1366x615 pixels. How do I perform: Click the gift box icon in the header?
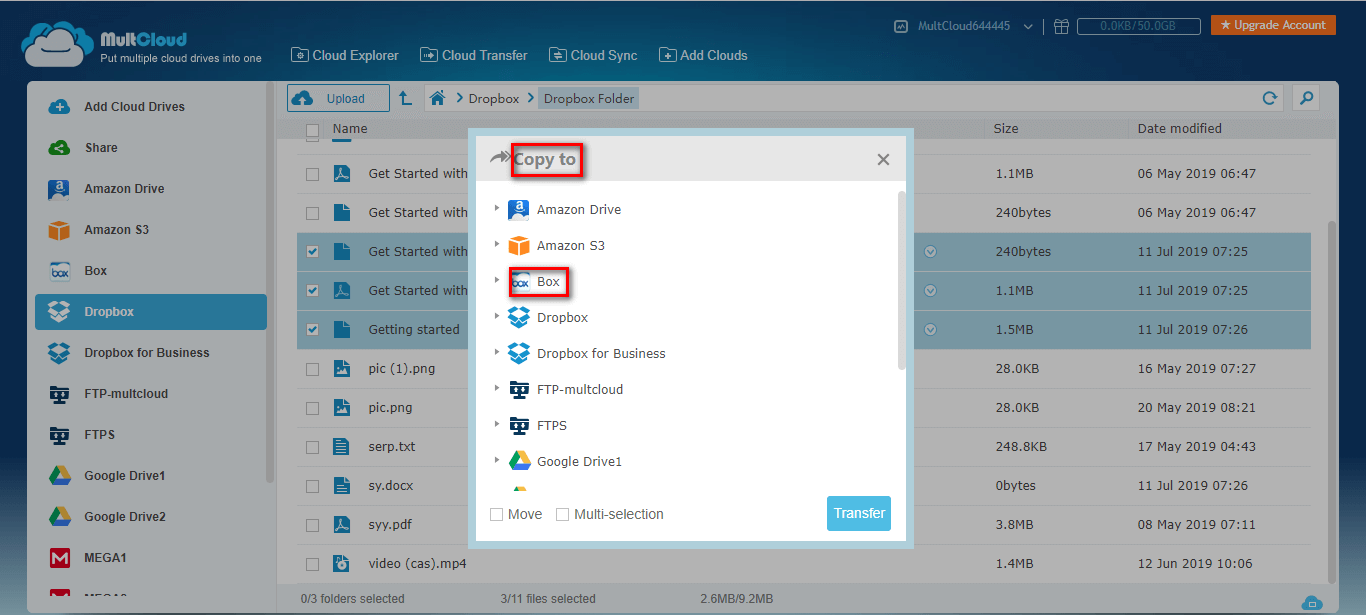click(x=1061, y=27)
